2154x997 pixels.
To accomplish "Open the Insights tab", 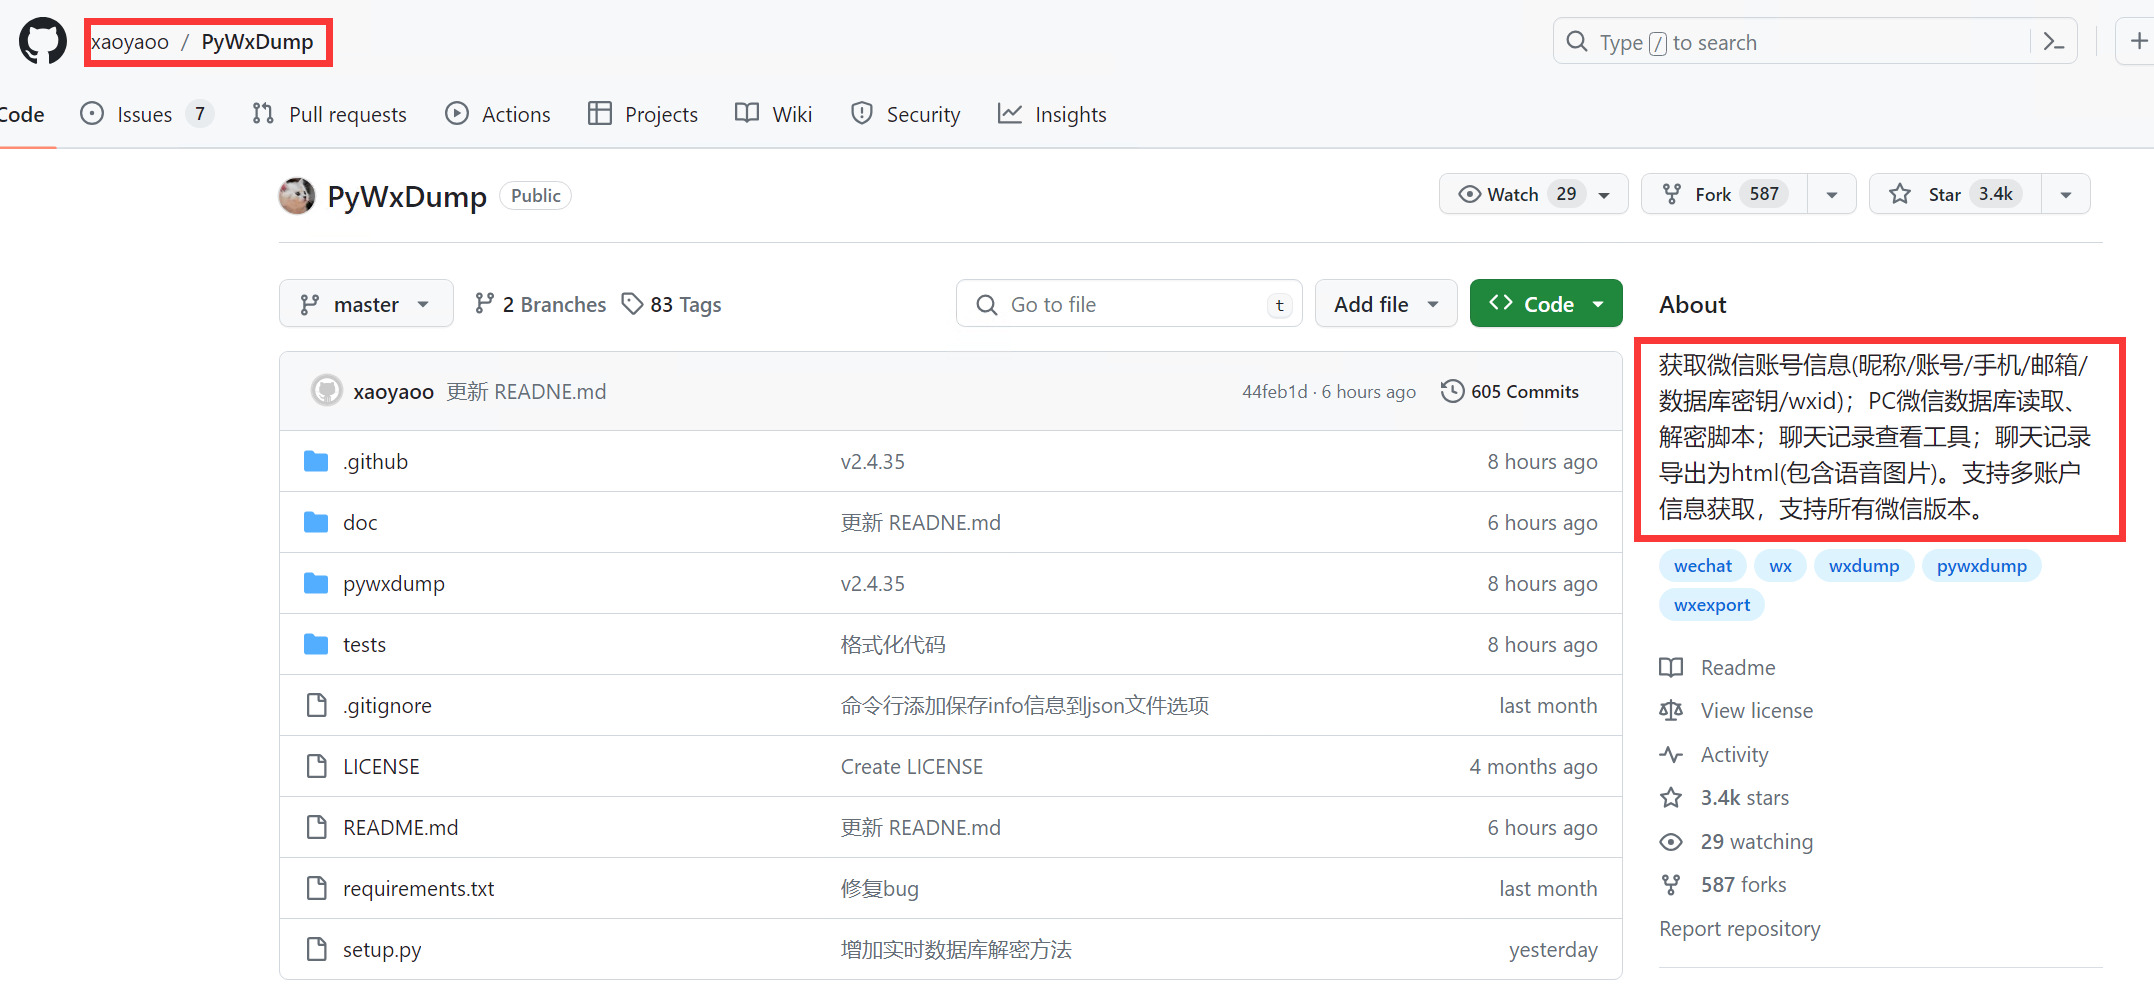I will pyautogui.click(x=1052, y=114).
